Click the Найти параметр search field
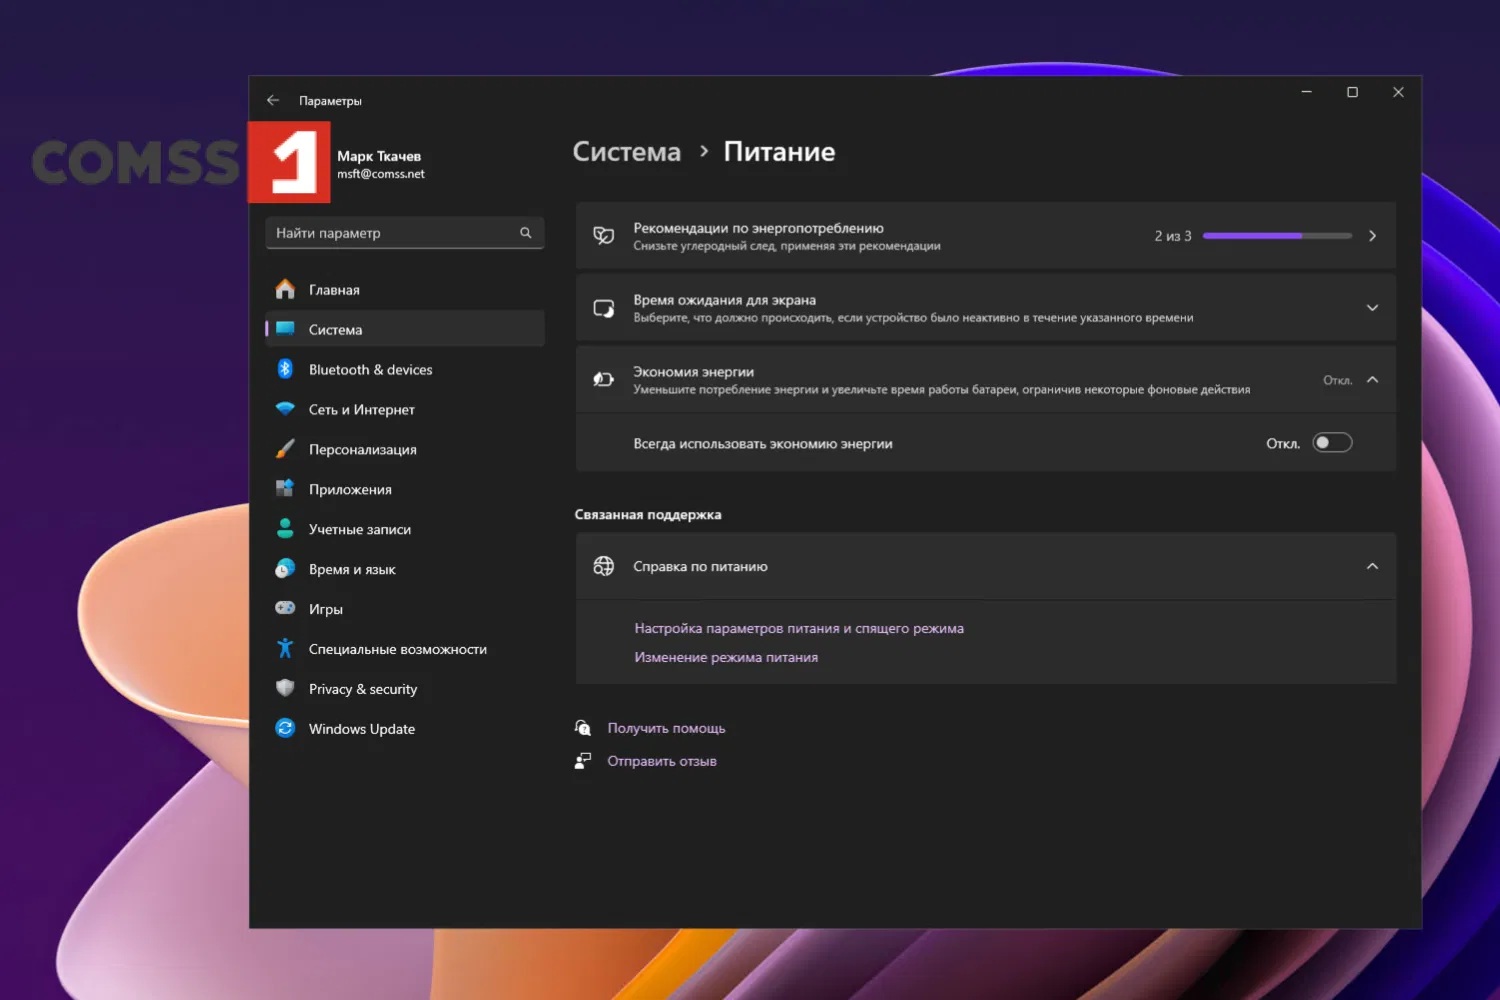 pos(395,233)
